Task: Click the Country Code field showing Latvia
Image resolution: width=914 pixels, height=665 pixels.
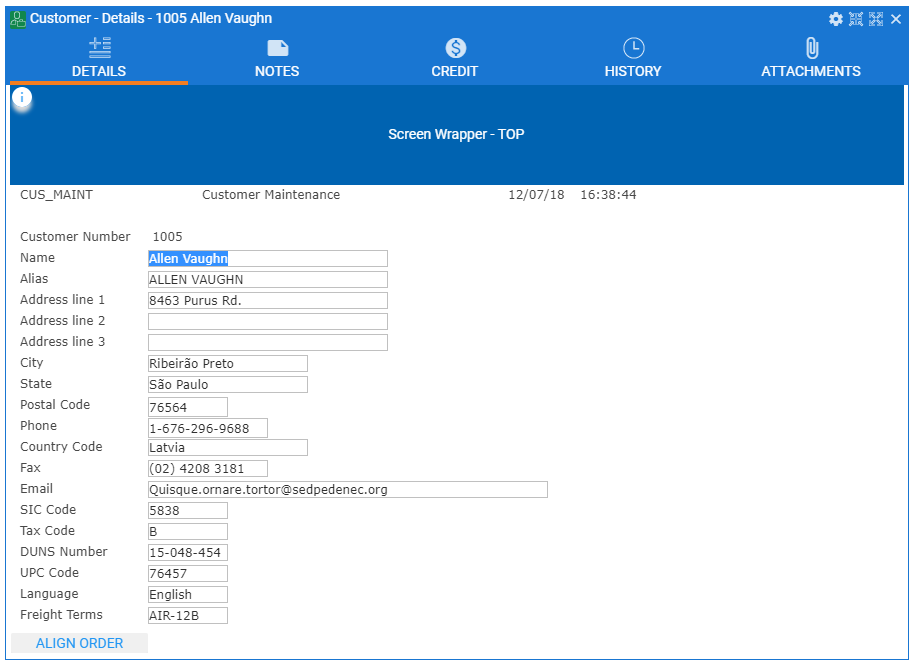Action: (x=227, y=448)
